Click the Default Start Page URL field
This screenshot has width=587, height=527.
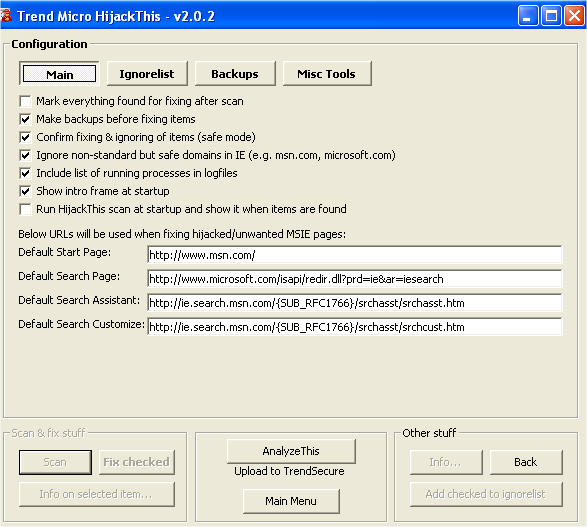pyautogui.click(x=355, y=255)
